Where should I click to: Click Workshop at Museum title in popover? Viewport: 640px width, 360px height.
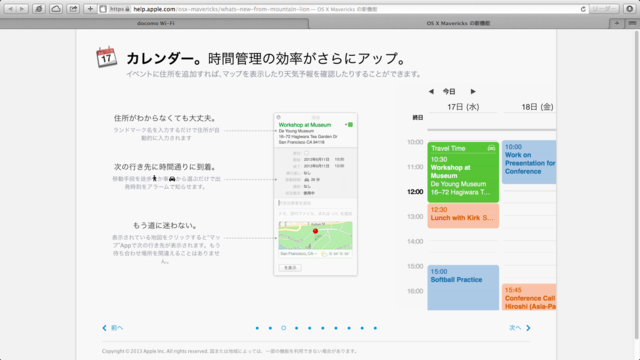tap(304, 125)
